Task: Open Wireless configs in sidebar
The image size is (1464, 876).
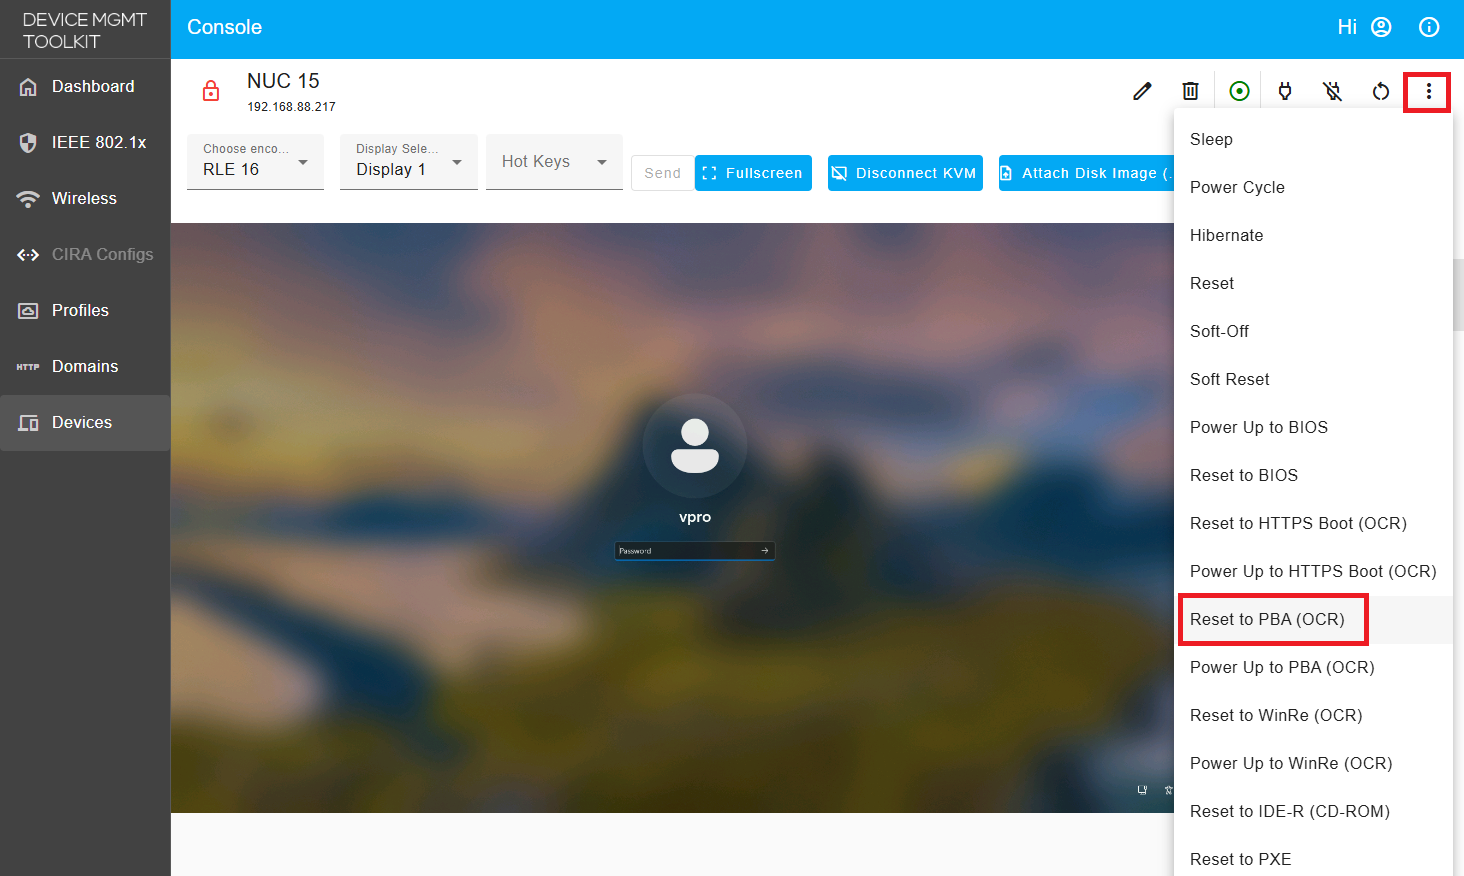Action: pos(85,199)
